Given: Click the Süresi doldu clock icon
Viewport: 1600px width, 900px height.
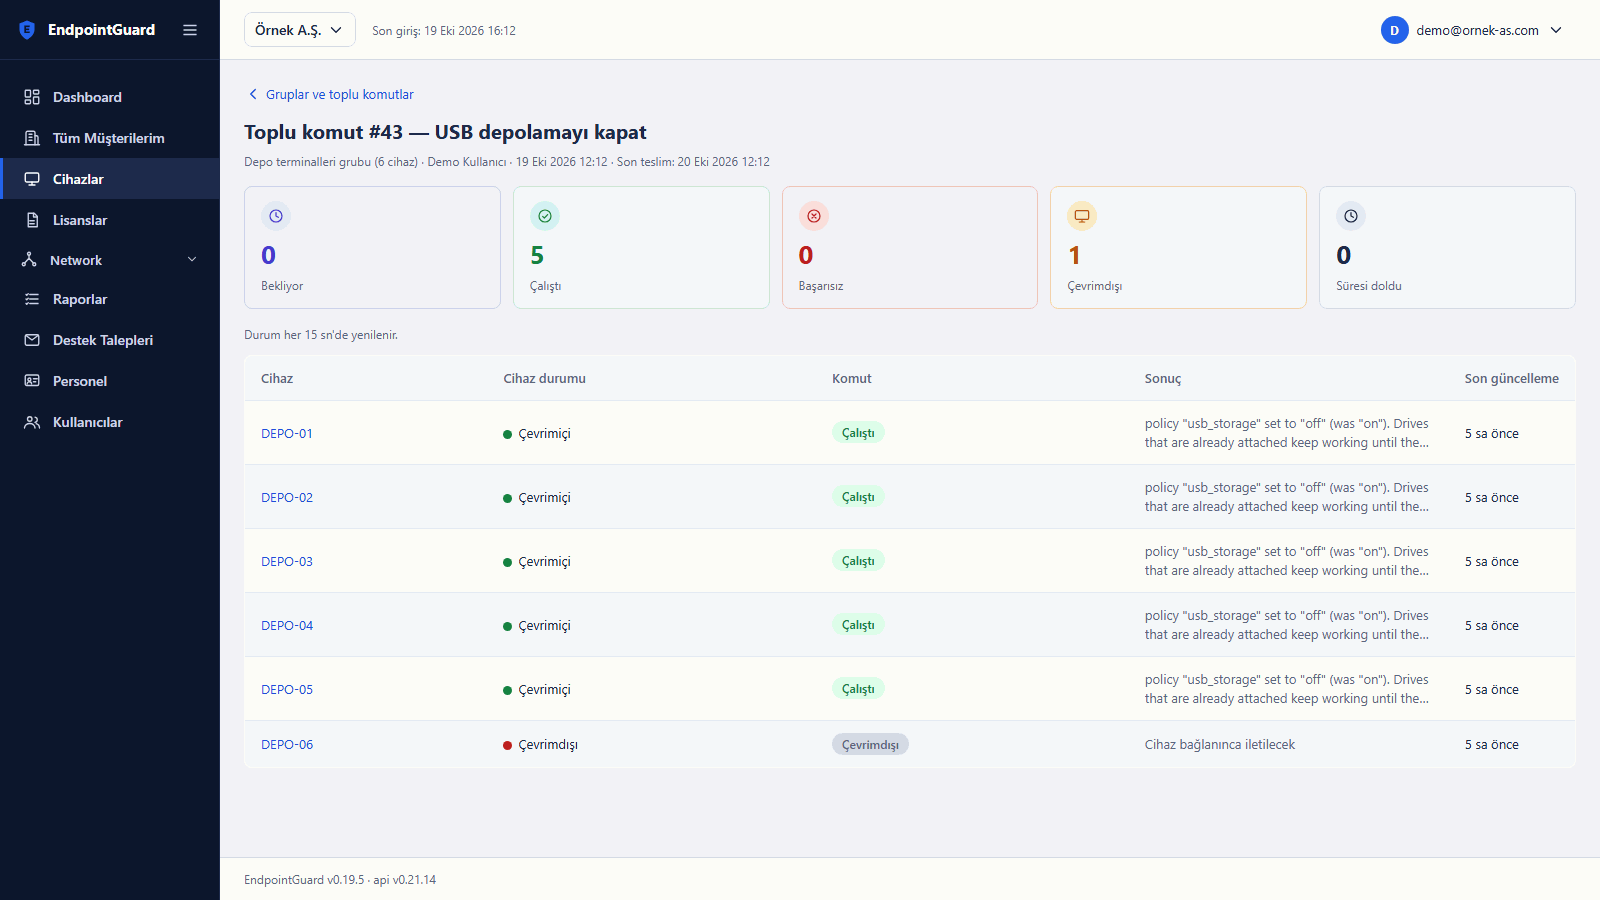Looking at the screenshot, I should click(1351, 216).
